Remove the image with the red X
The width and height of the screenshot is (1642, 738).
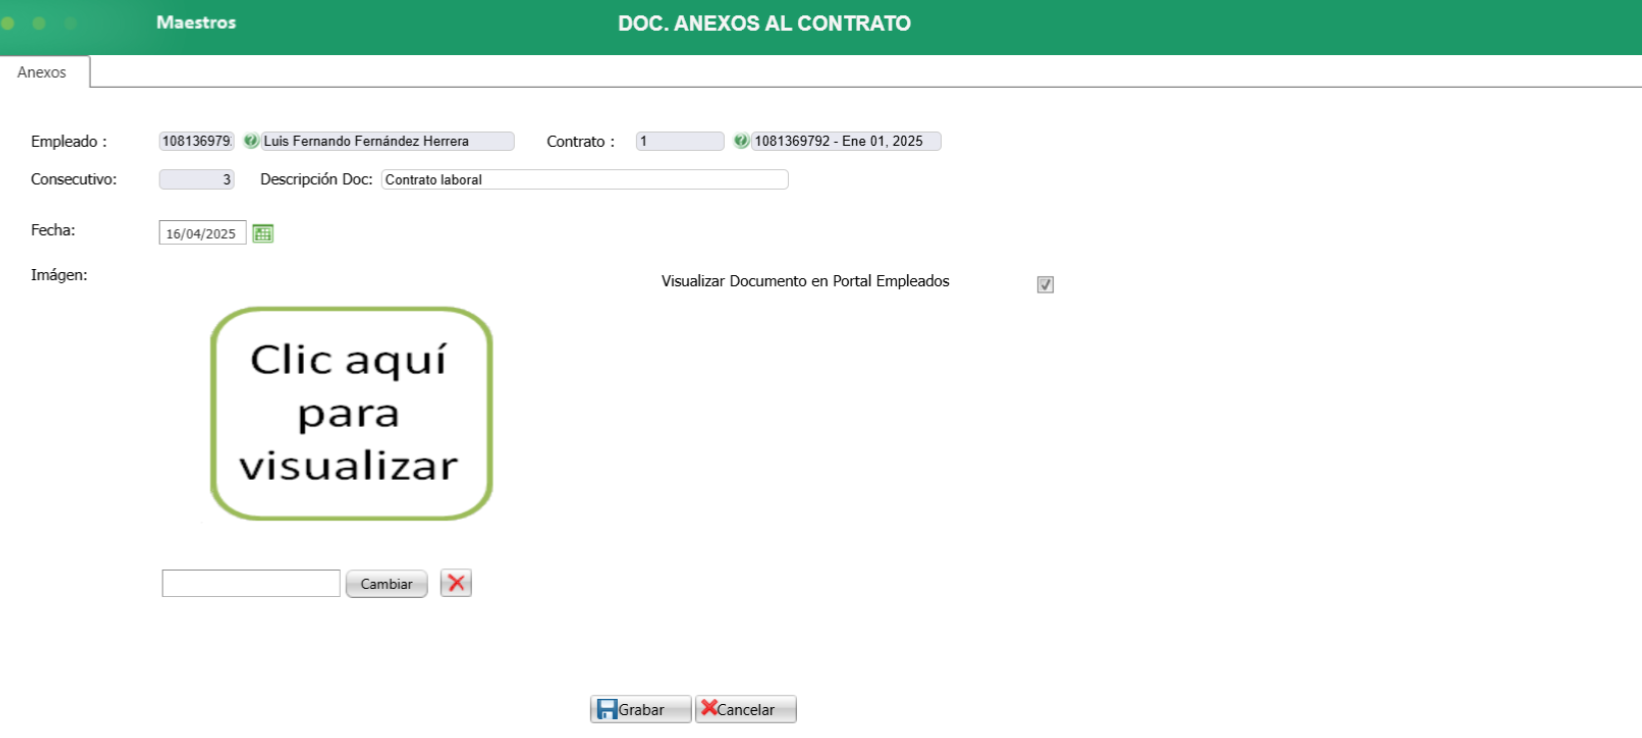(456, 583)
